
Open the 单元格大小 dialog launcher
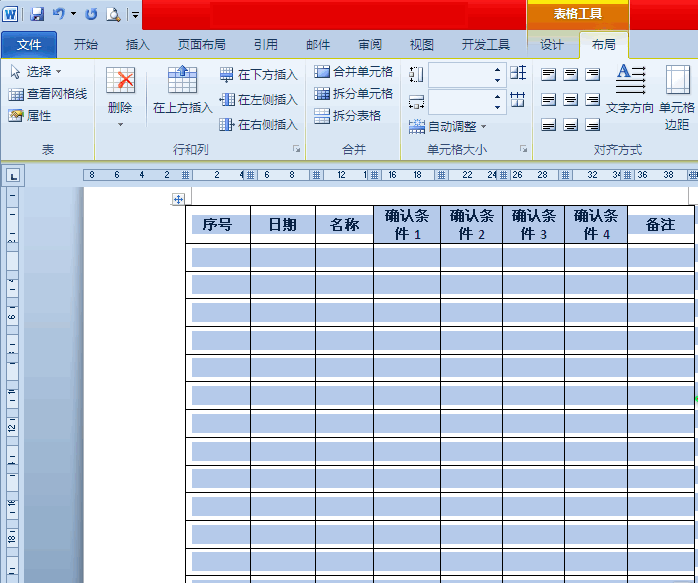pyautogui.click(x=524, y=149)
